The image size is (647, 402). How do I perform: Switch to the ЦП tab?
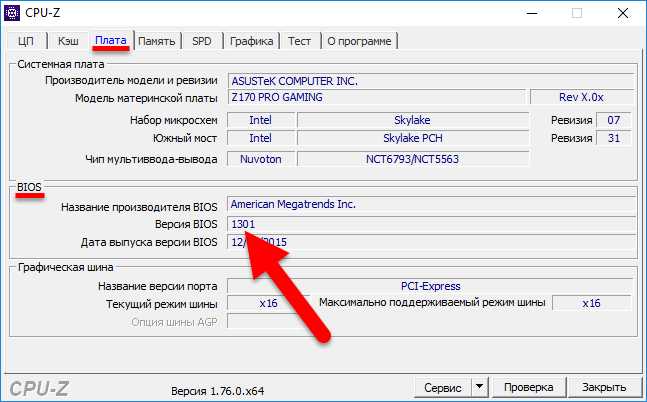[x=26, y=41]
